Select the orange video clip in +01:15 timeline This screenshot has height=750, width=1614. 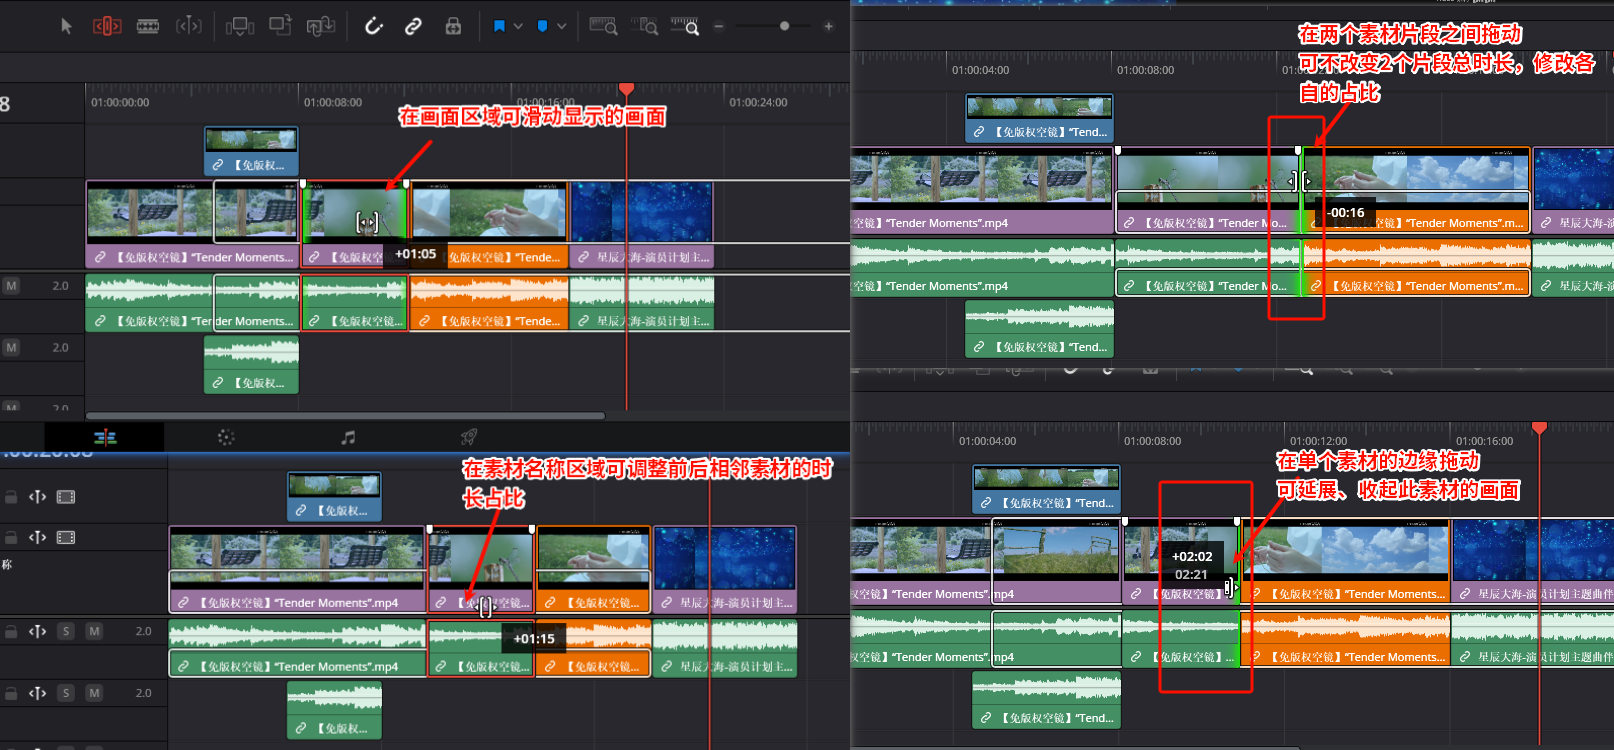pyautogui.click(x=594, y=570)
